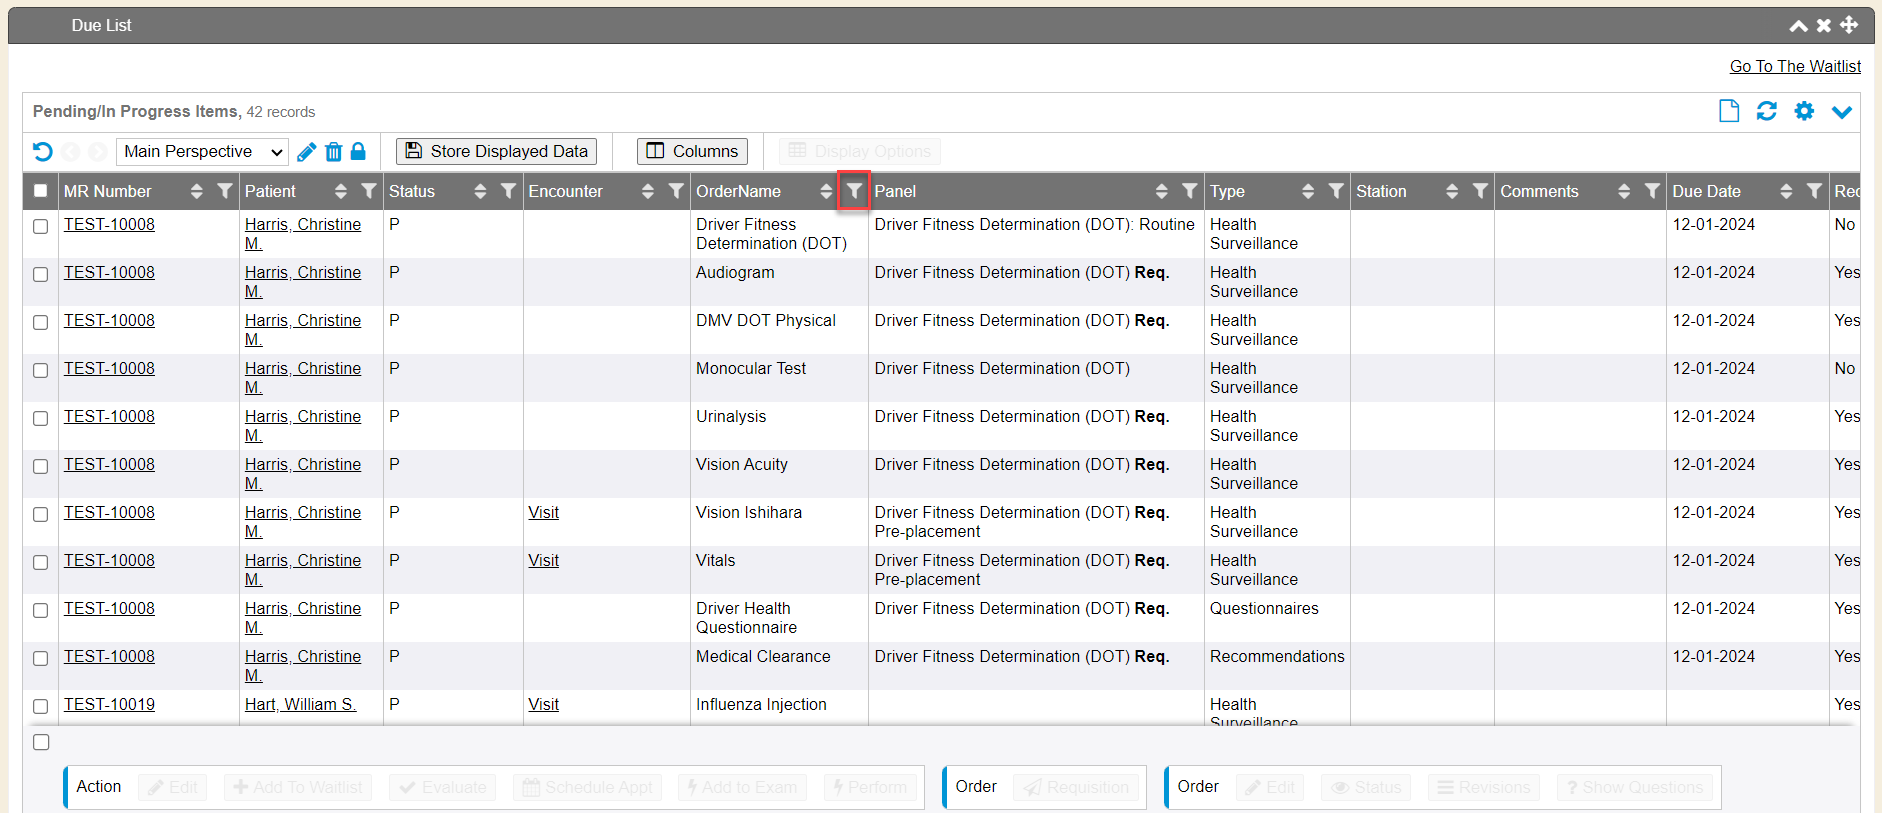Screen dimensions: 1882x813
Task: Open the Go To The Waitlist link
Action: (x=1795, y=66)
